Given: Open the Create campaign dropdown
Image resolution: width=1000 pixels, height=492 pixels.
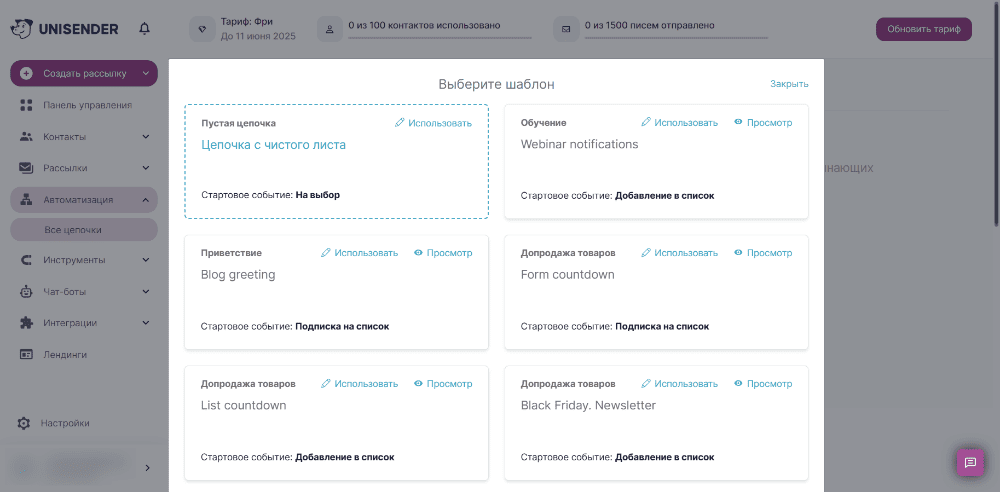Looking at the screenshot, I should 84,73.
